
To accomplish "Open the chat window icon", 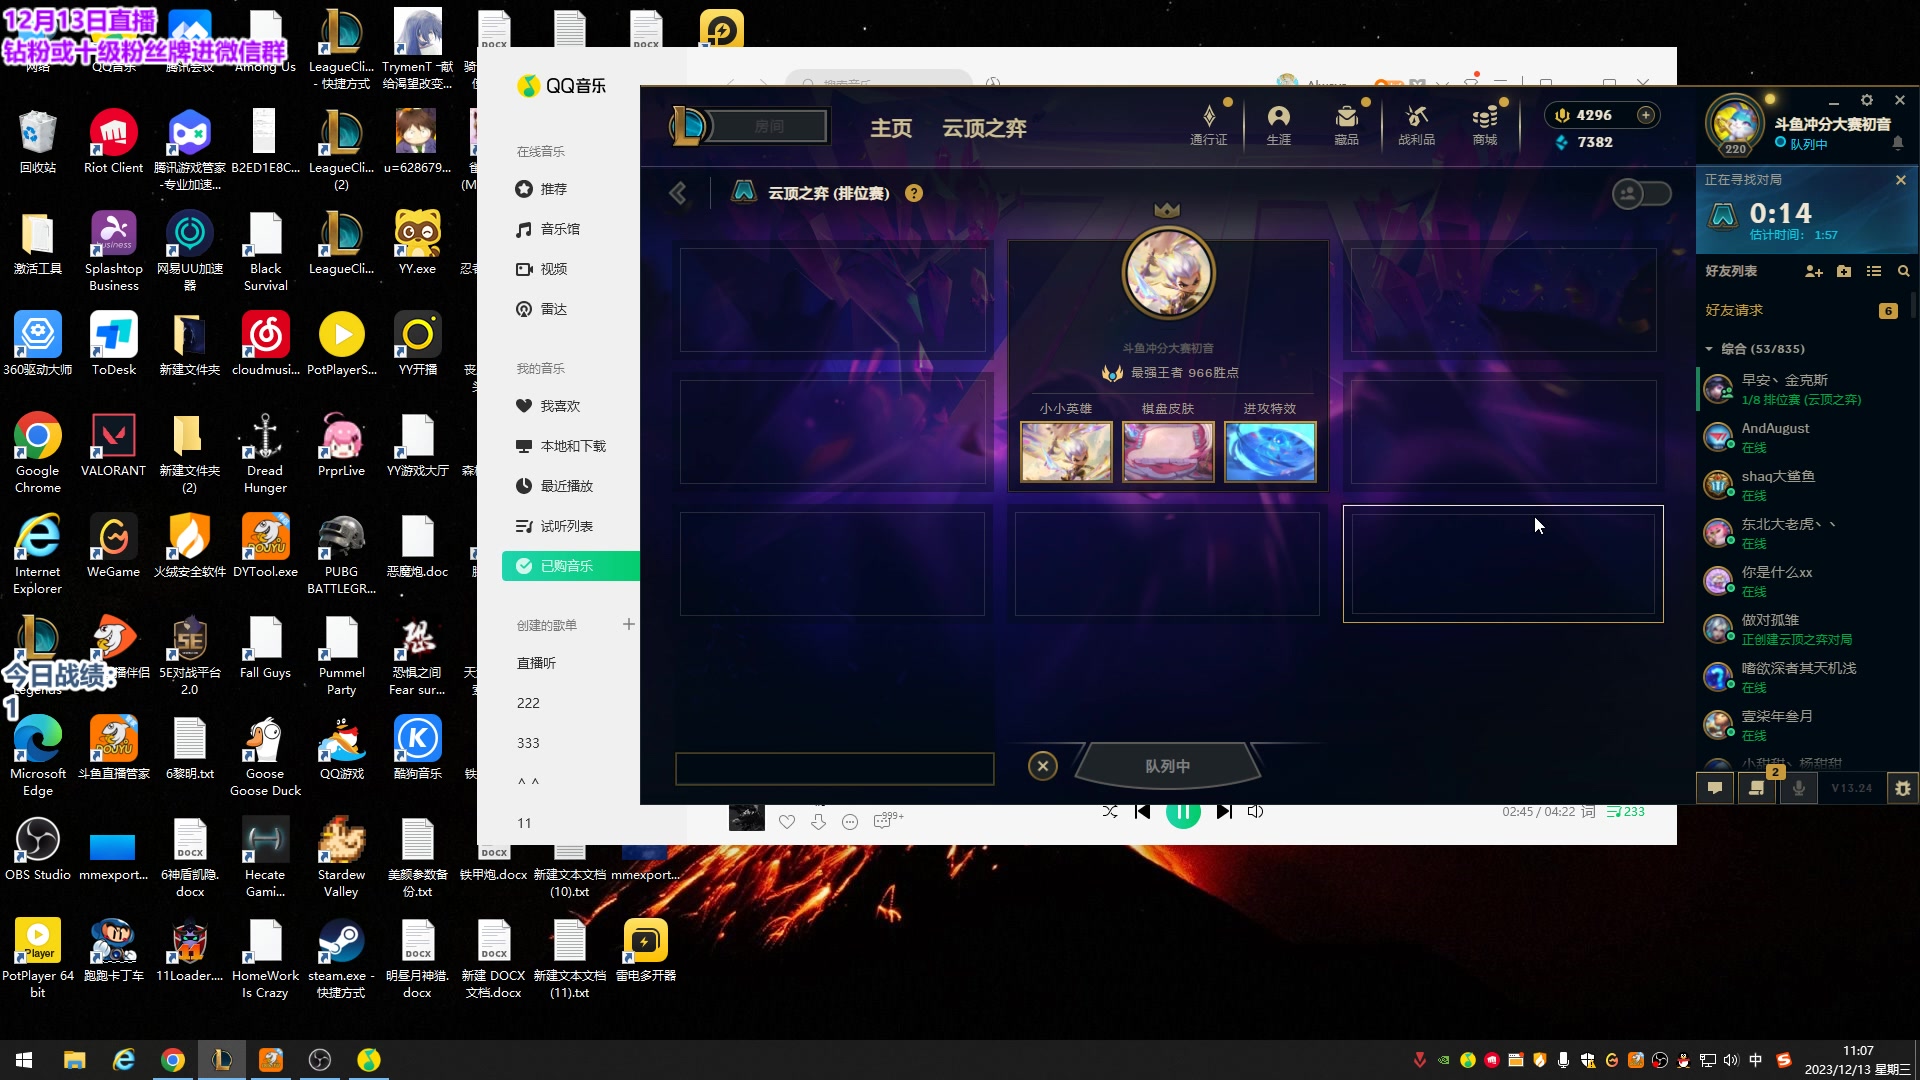I will pos(1715,788).
